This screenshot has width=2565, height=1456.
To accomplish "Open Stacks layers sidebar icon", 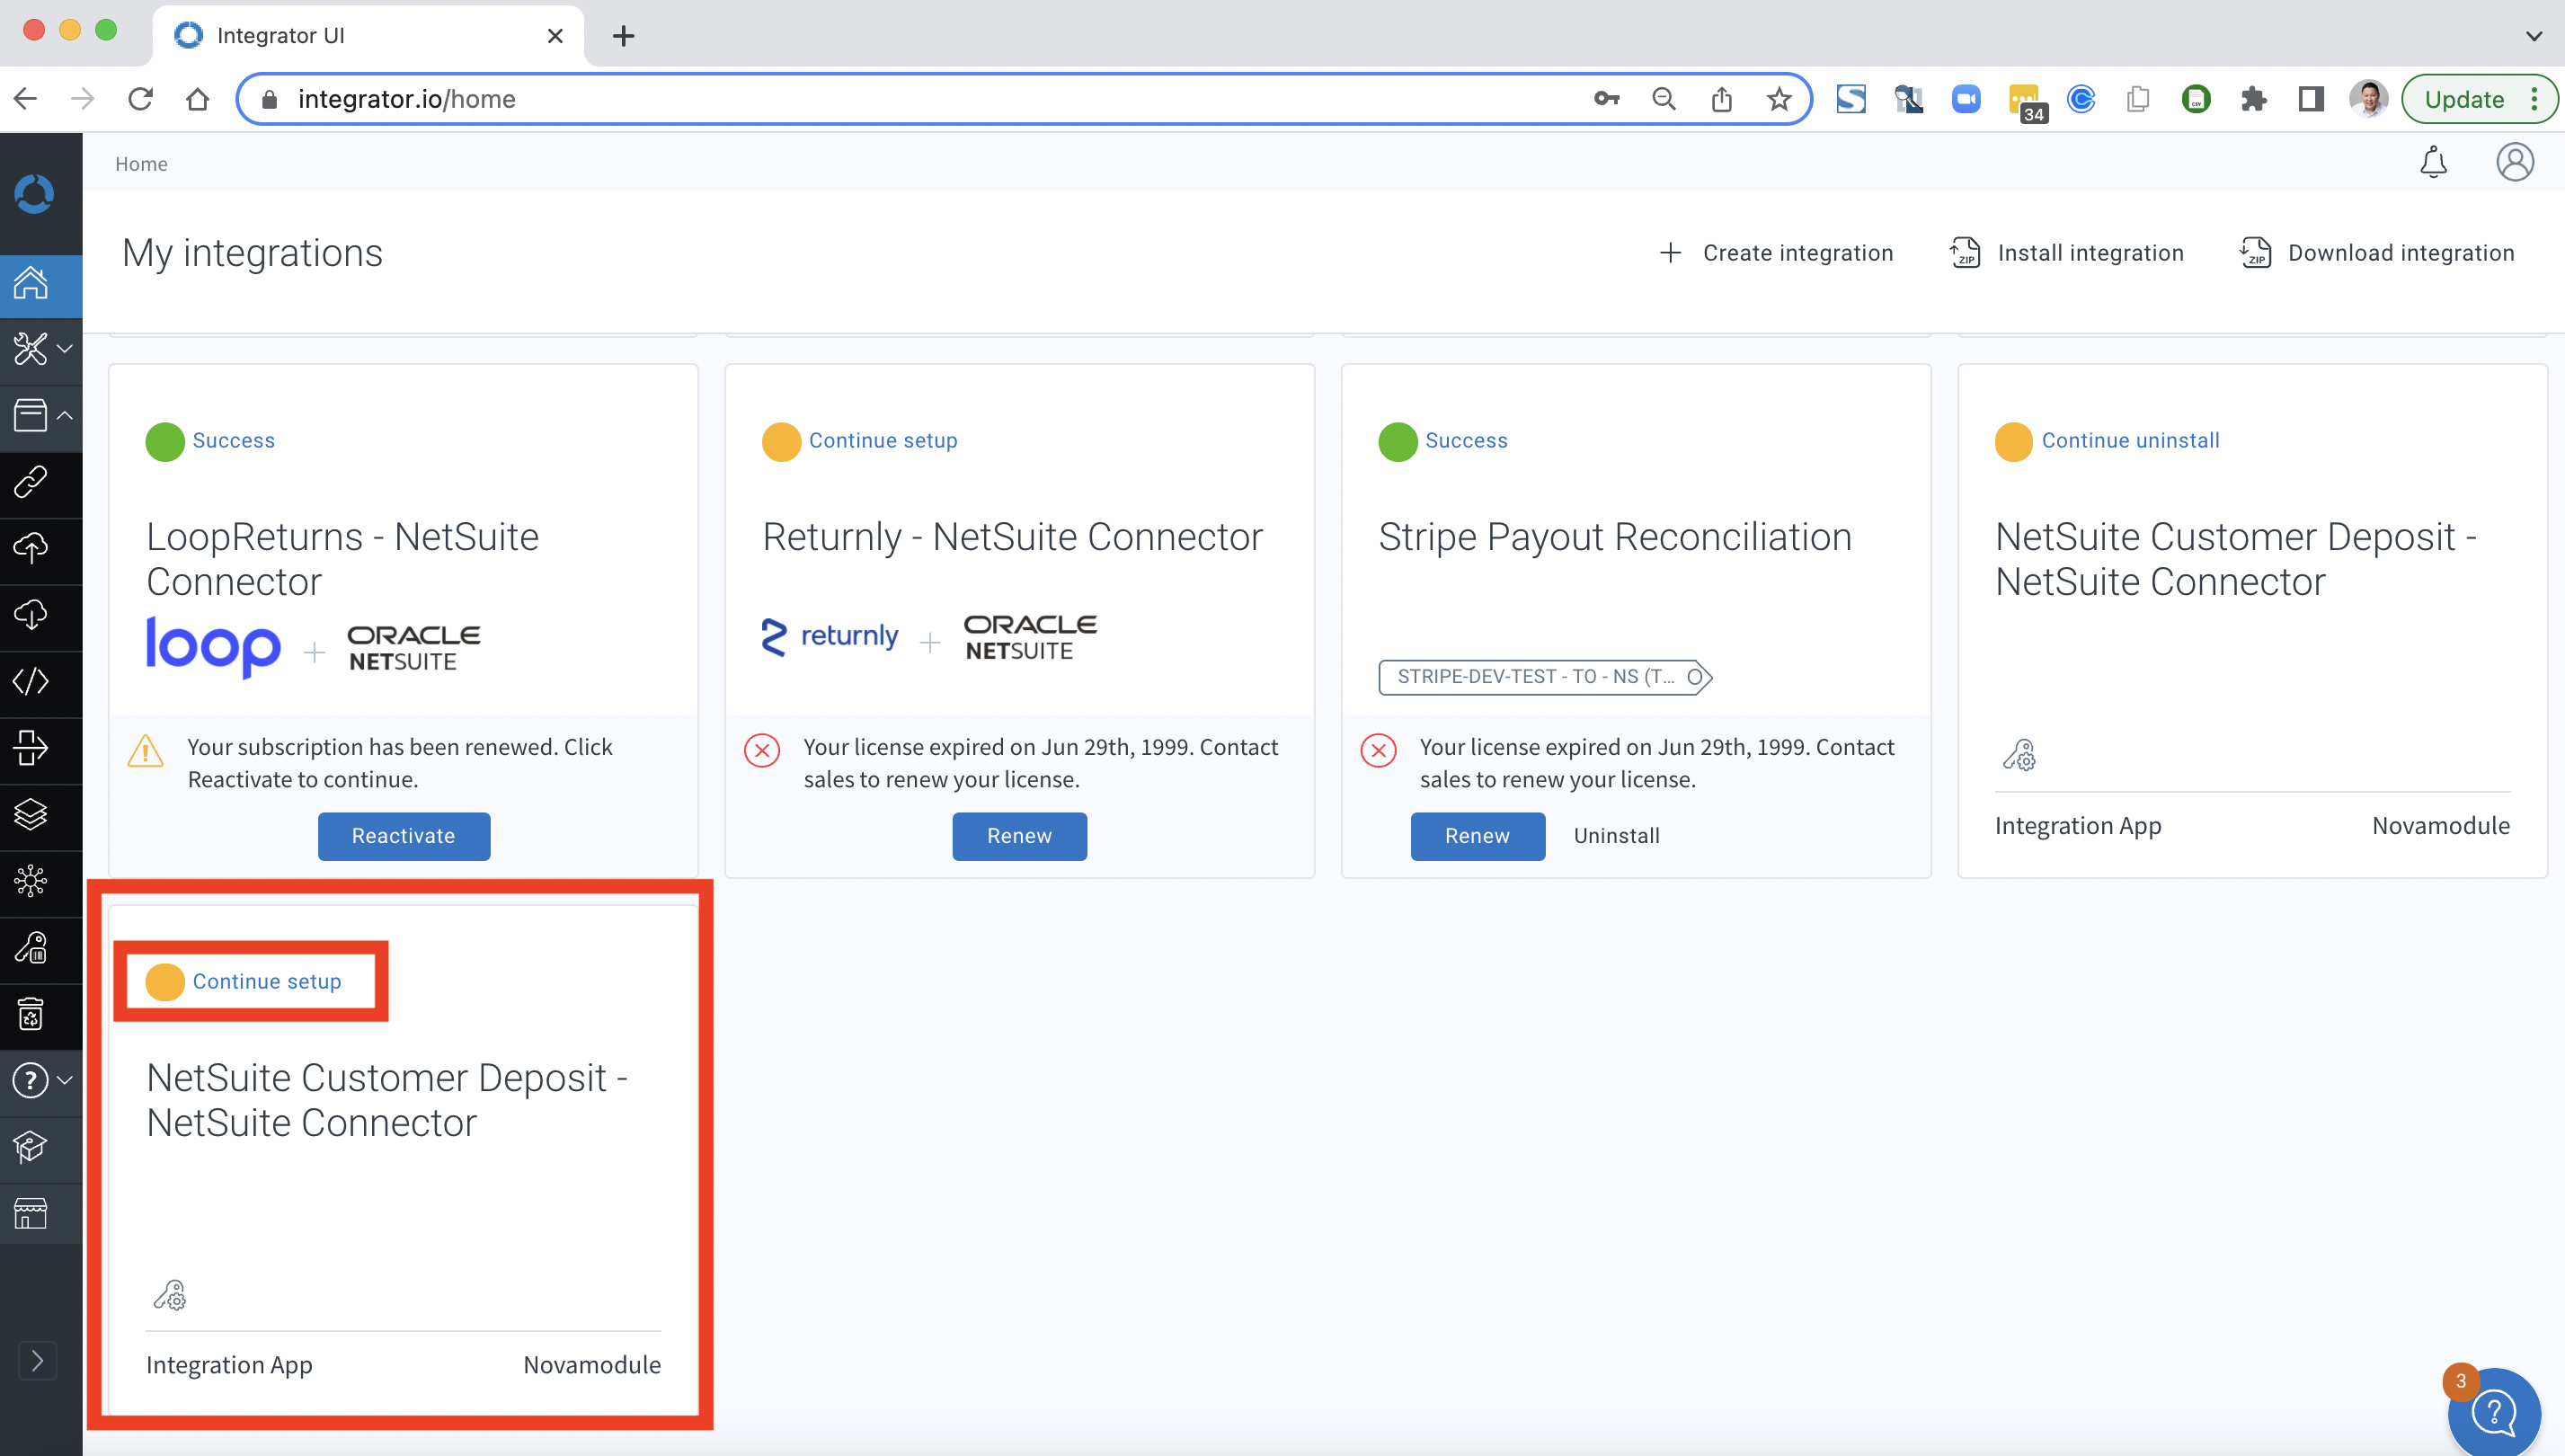I will pyautogui.click(x=30, y=814).
